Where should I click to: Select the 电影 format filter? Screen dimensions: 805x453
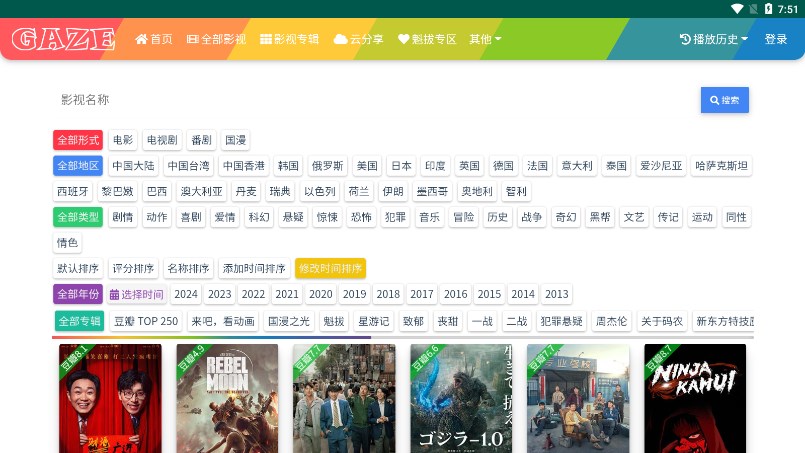coord(122,140)
